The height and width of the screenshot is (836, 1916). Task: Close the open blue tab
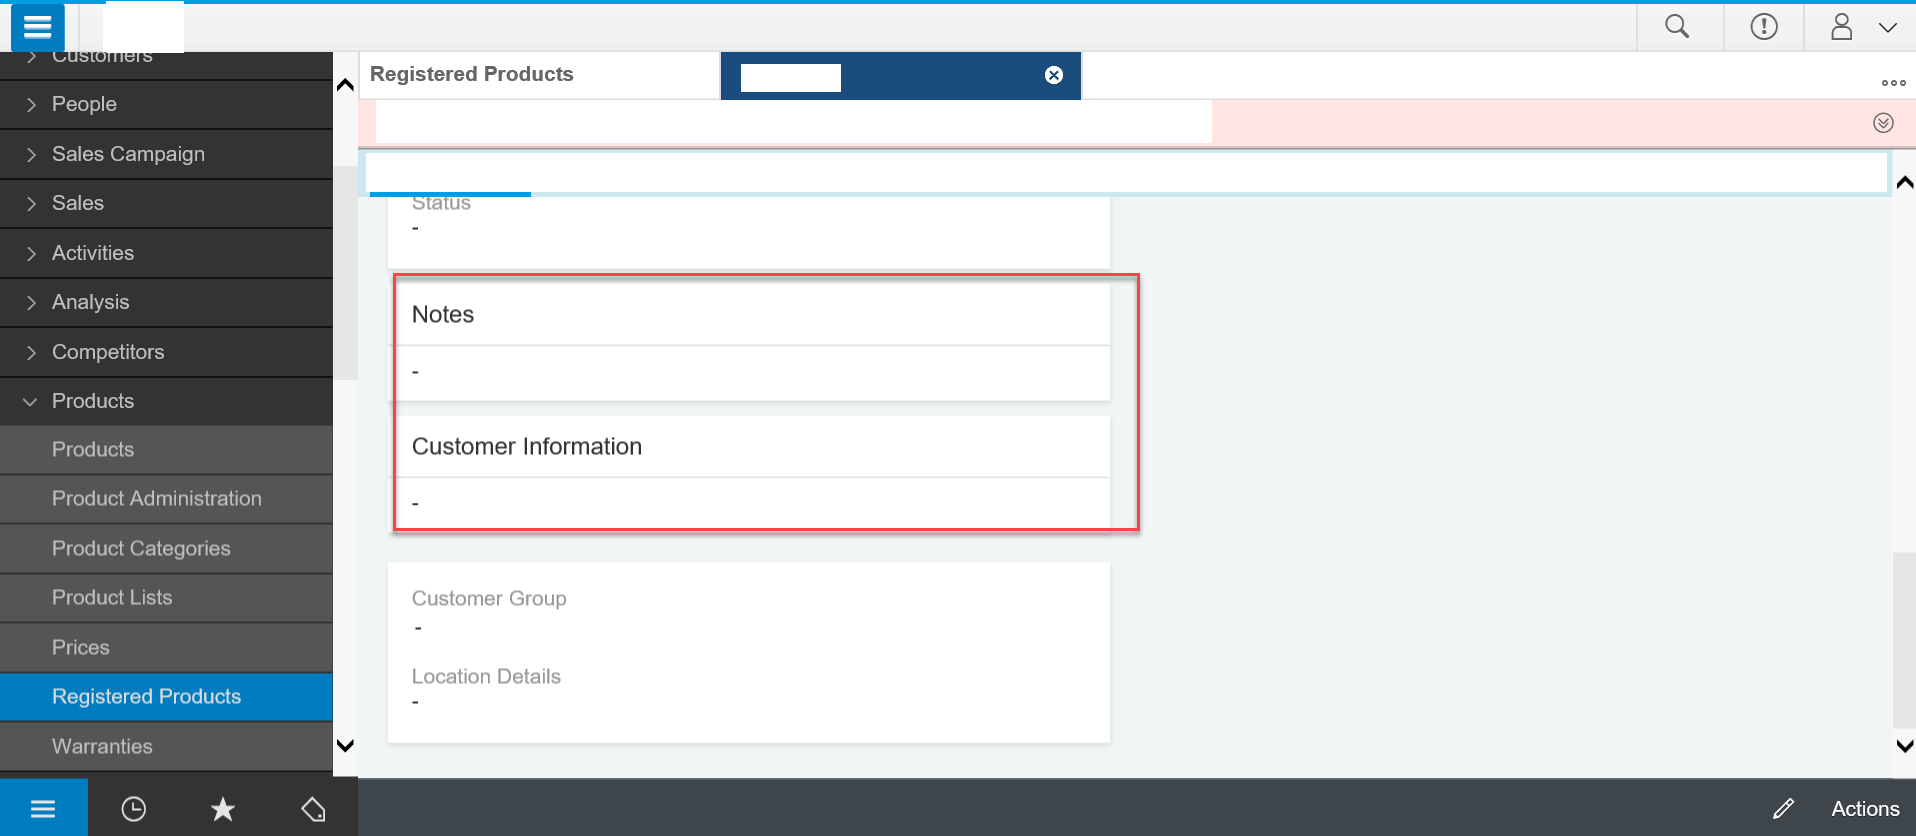(x=1054, y=75)
